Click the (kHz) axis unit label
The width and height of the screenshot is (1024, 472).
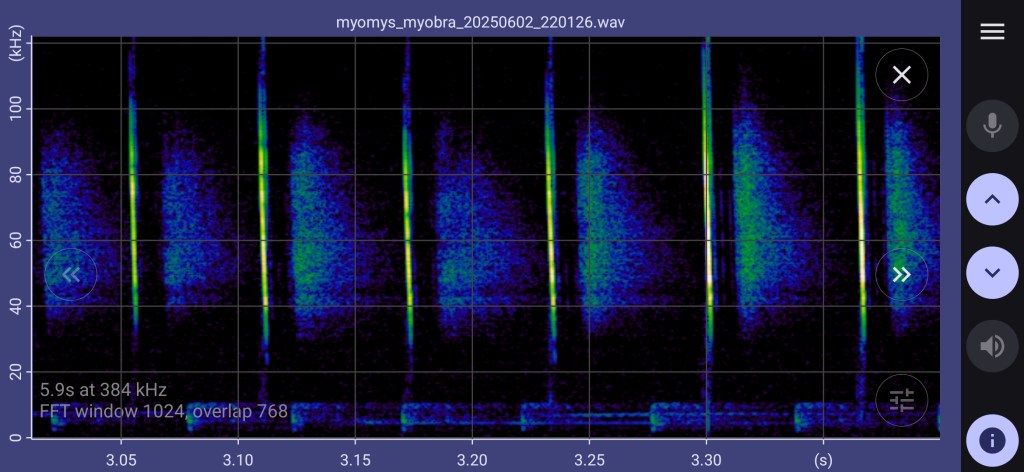16,47
